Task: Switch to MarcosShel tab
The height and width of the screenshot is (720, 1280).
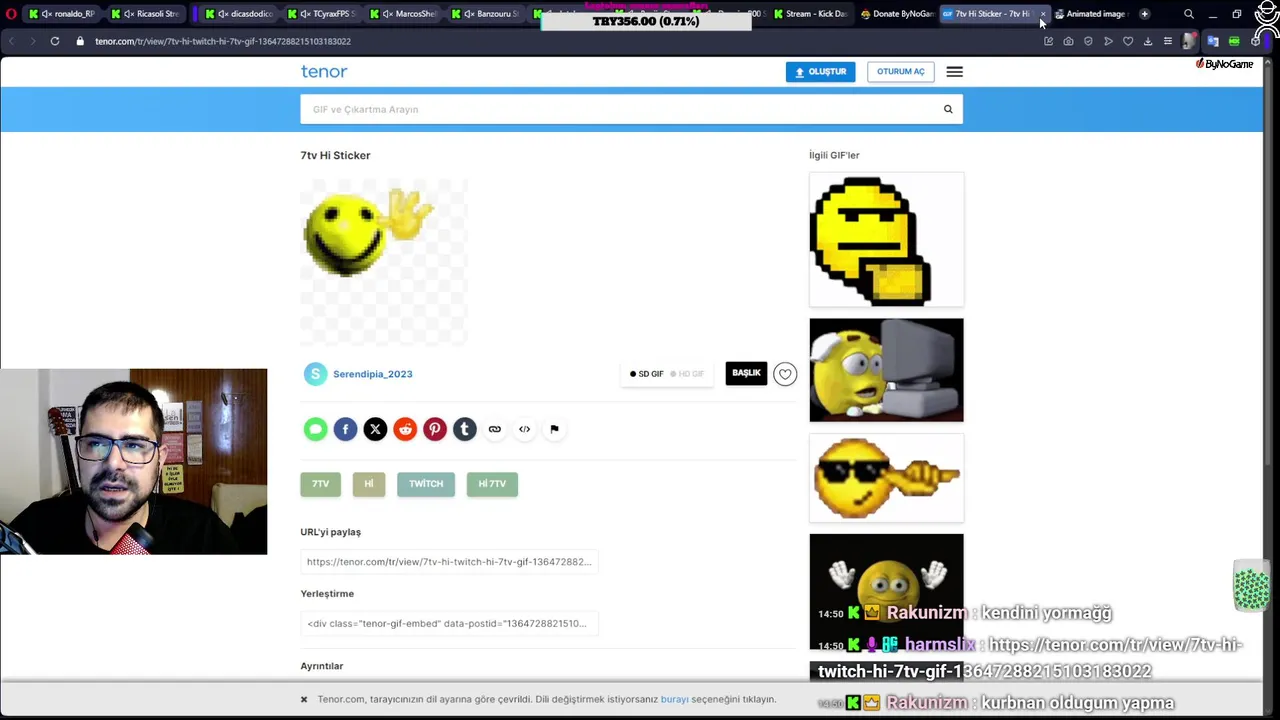Action: tap(405, 14)
